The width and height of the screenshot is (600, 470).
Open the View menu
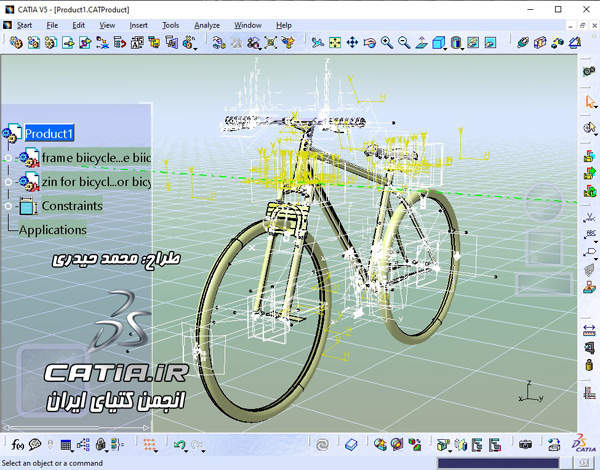107,25
